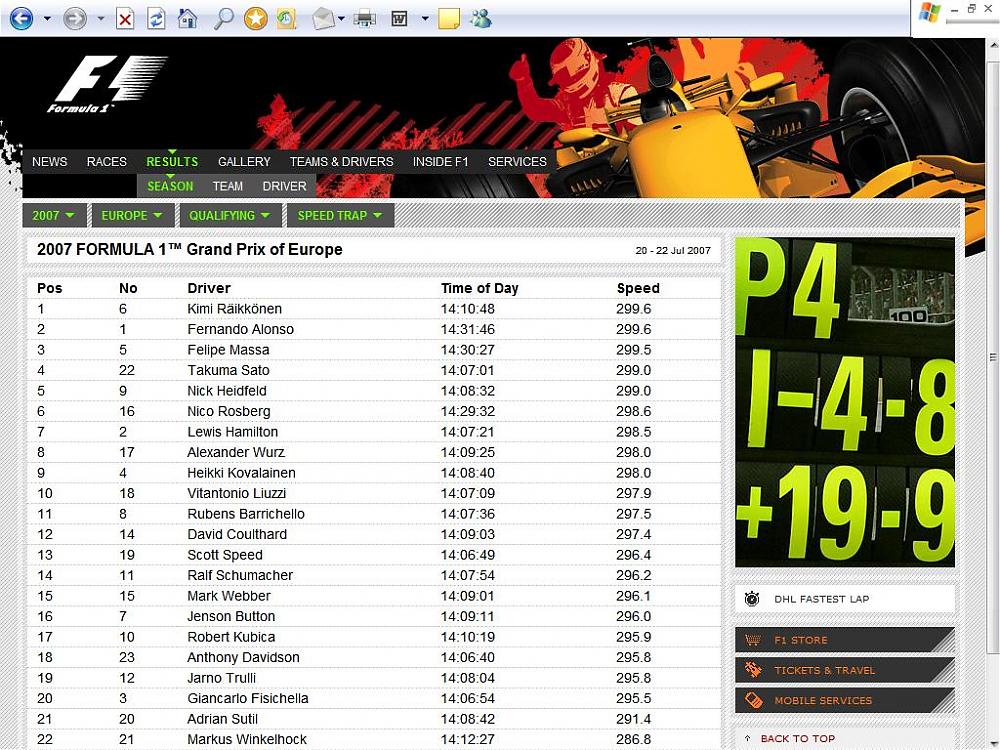The height and width of the screenshot is (750, 1000).
Task: Open the Messenger people icon
Action: click(481, 18)
